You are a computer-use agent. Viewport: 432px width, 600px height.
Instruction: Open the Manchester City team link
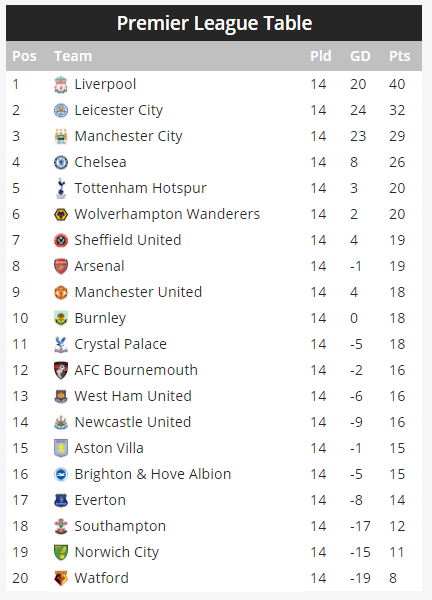[x=128, y=136]
